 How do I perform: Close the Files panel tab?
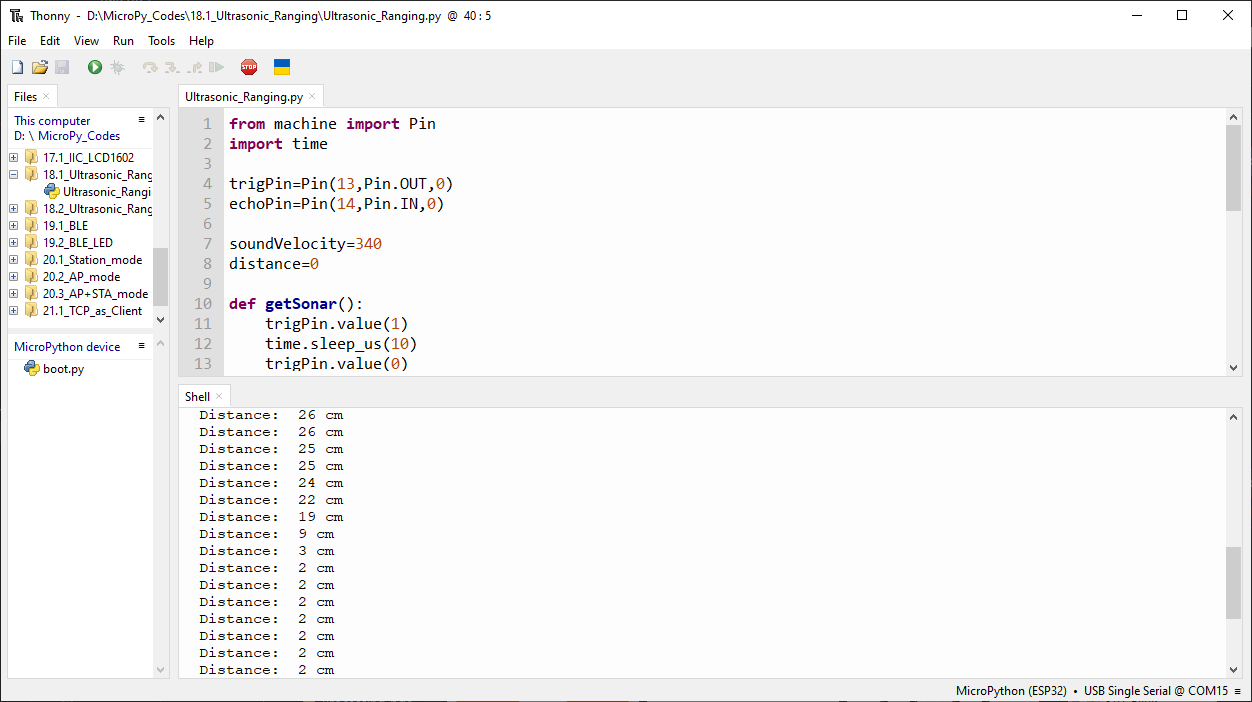pyautogui.click(x=46, y=97)
